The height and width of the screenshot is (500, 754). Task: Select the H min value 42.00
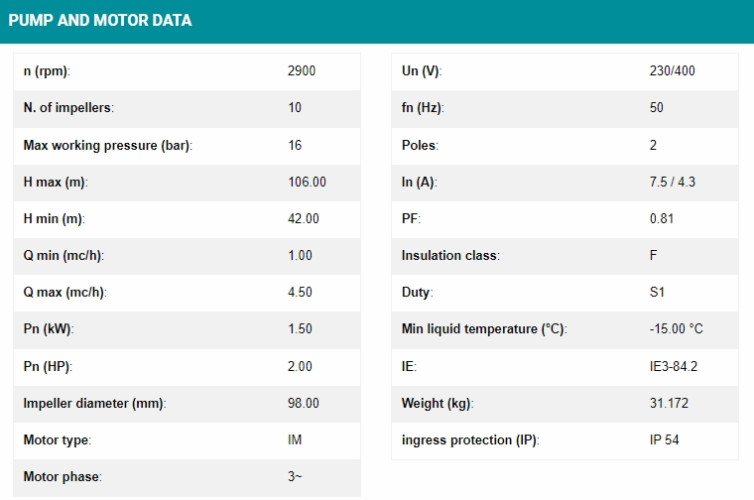point(304,219)
